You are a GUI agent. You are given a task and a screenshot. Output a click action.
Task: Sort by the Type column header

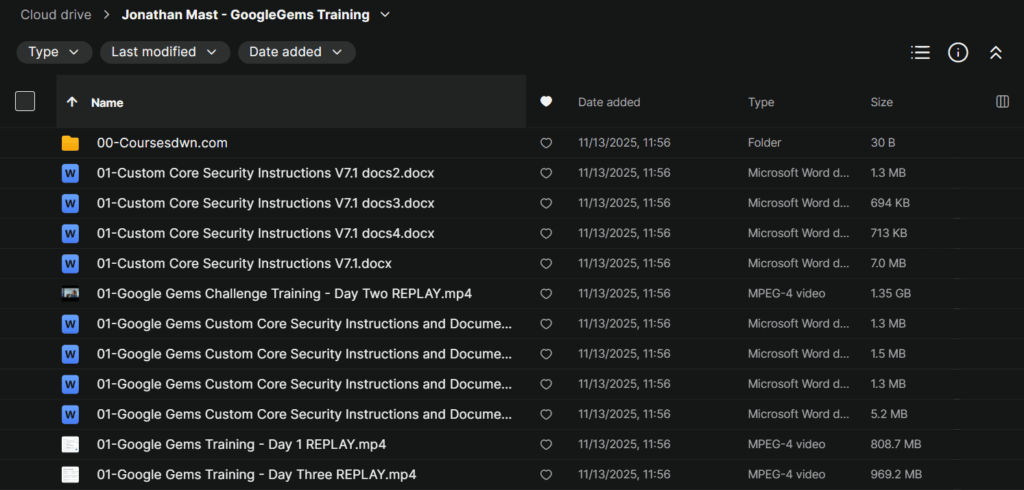click(x=761, y=102)
